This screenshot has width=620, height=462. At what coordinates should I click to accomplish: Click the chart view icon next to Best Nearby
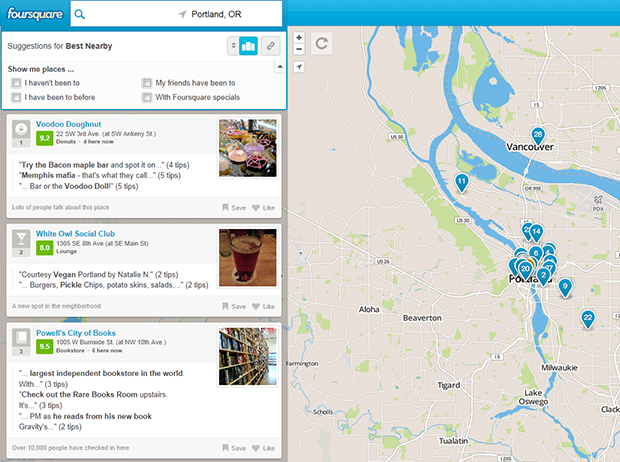click(249, 46)
